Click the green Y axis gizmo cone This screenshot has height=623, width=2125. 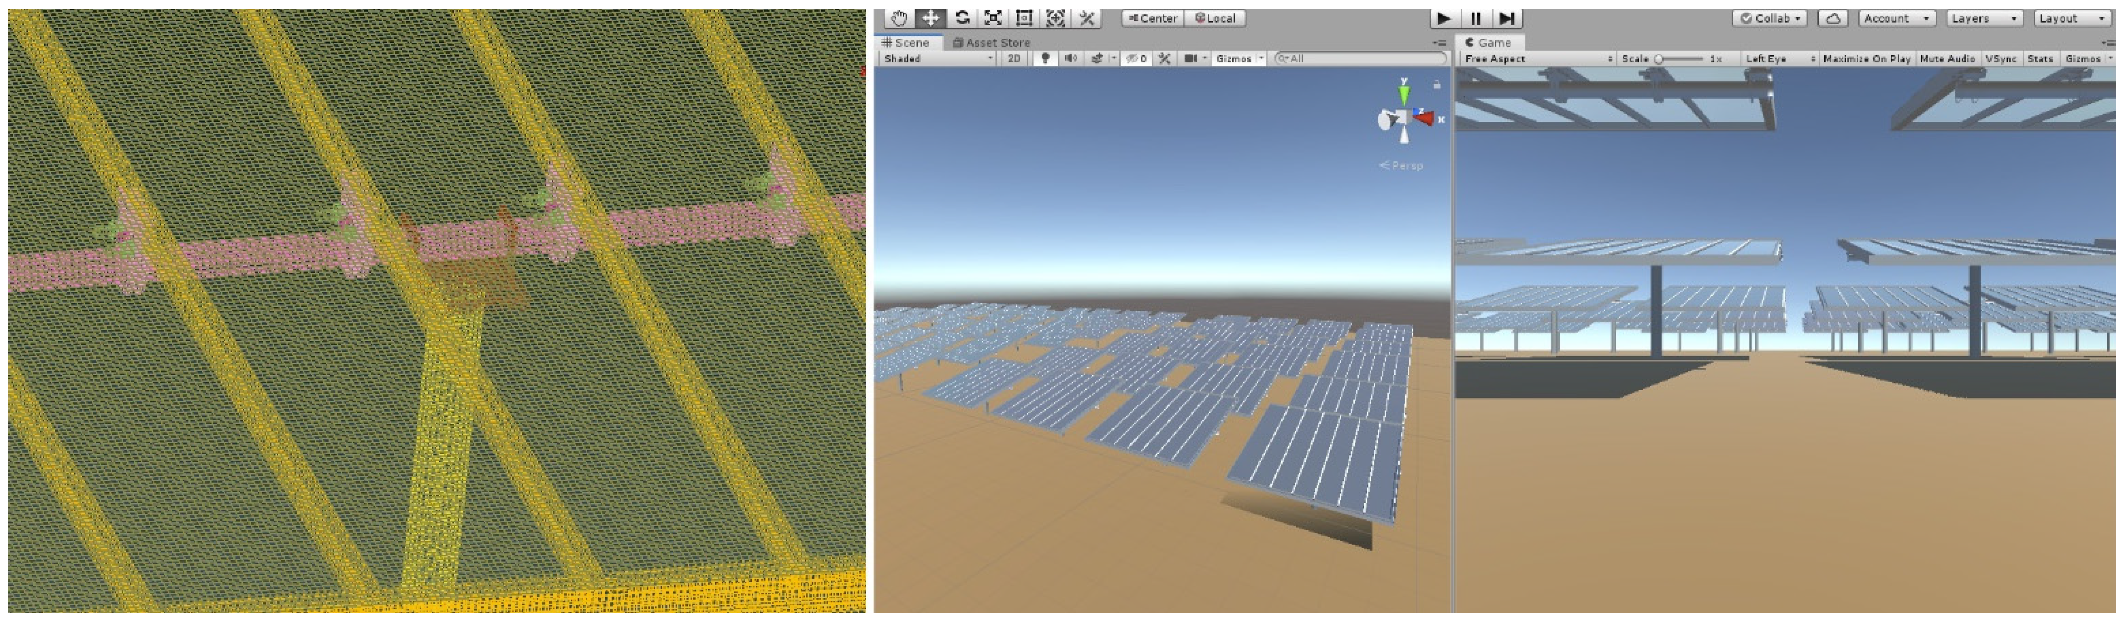point(1404,93)
